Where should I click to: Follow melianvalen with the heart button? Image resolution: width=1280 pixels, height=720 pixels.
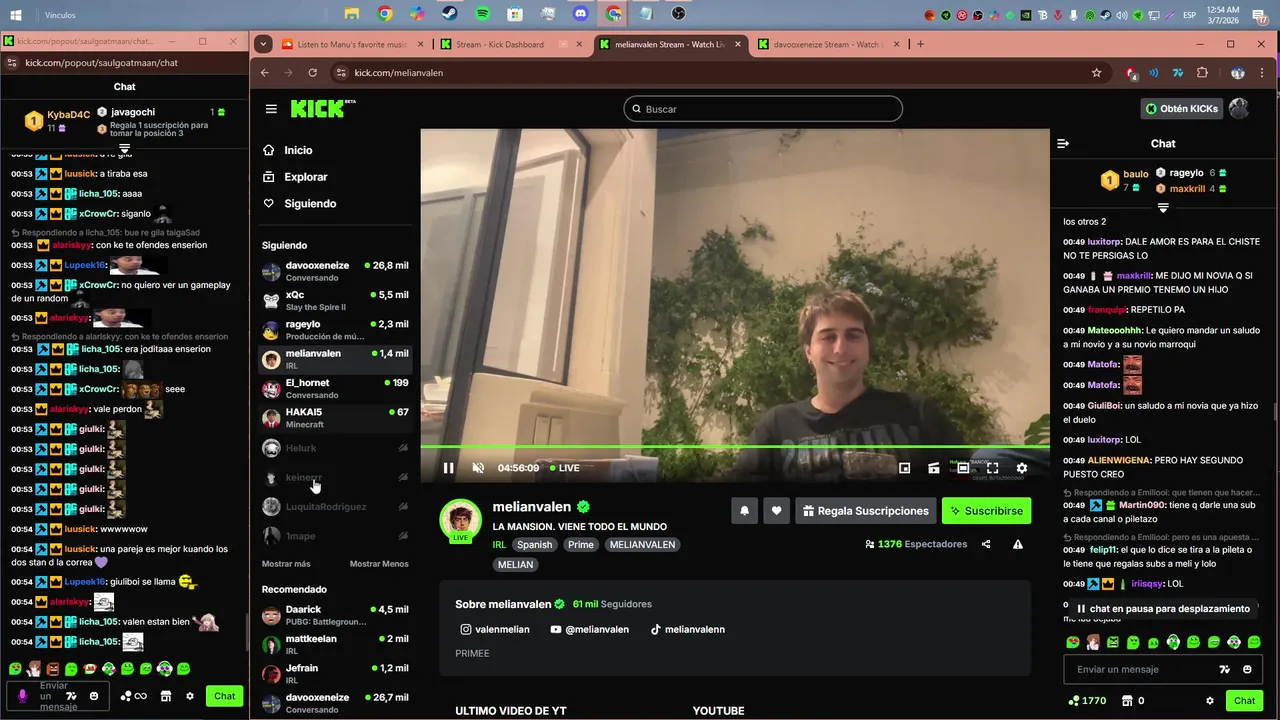click(776, 511)
